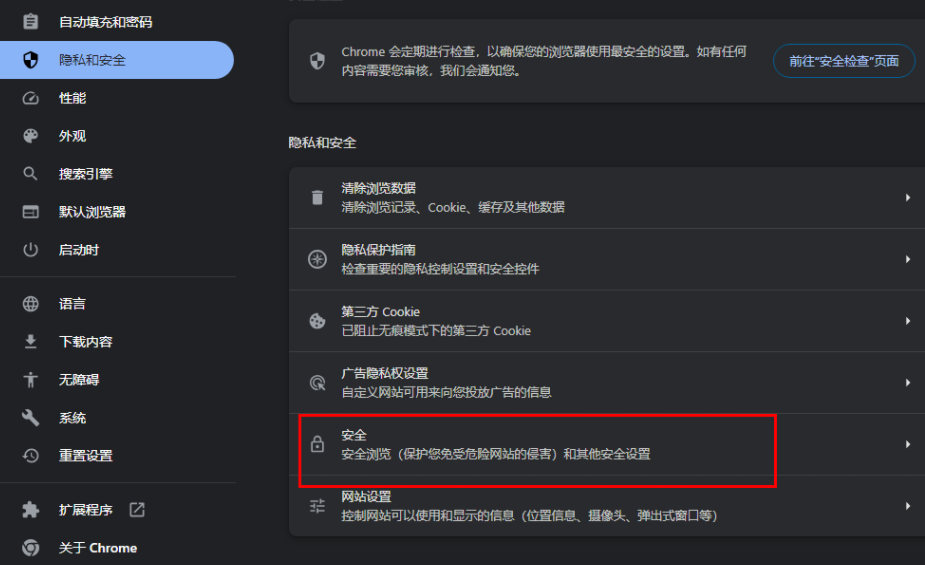Click the puzzle piece icon beside 扩展程序

point(31,510)
